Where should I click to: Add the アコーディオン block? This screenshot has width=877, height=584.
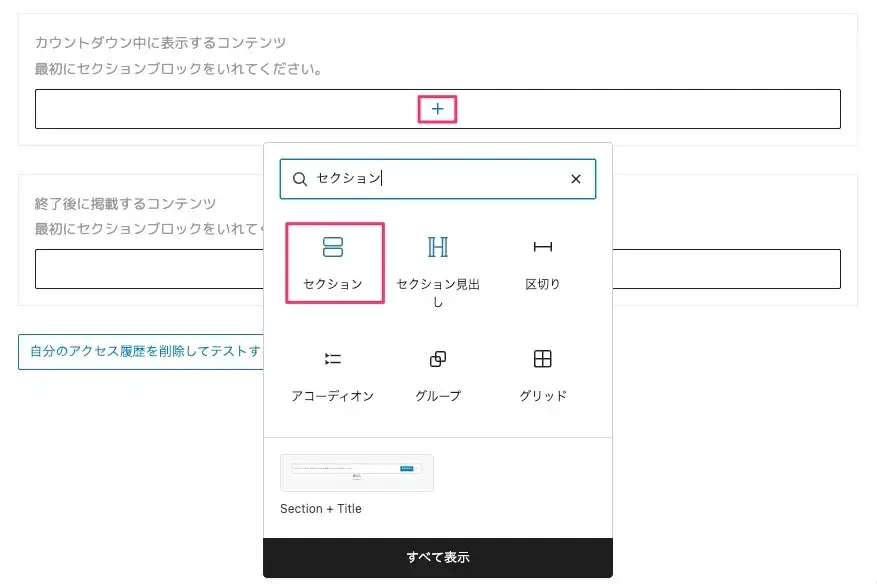[x=333, y=359]
